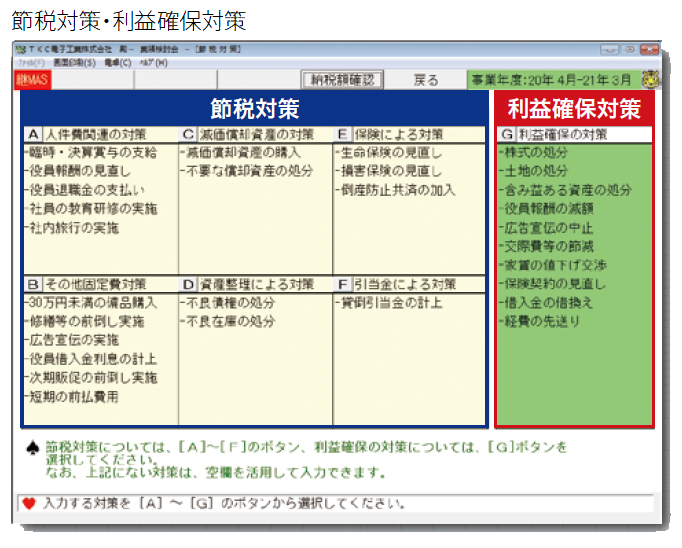Click the status message bar with heart
Image resolution: width=682 pixels, height=548 pixels.
335,504
